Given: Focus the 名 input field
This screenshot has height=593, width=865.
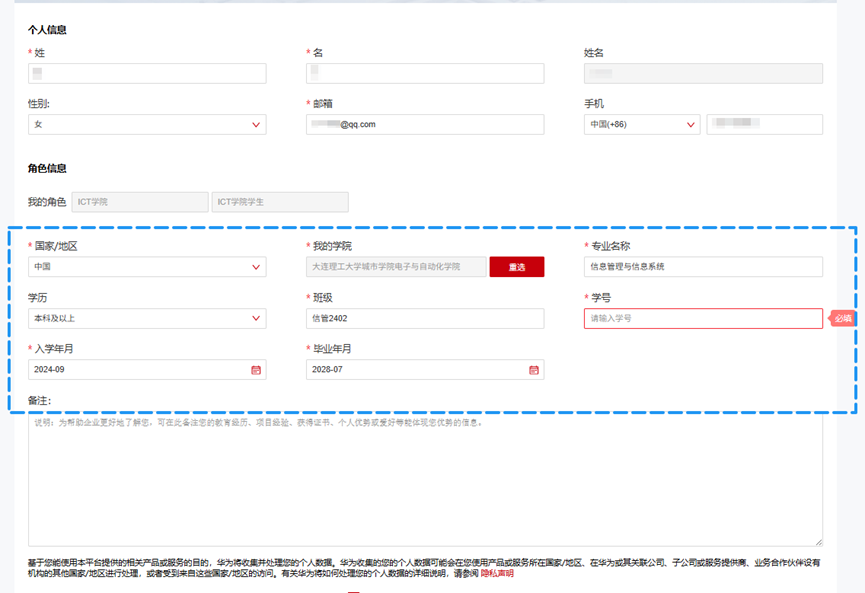Looking at the screenshot, I should 425,73.
